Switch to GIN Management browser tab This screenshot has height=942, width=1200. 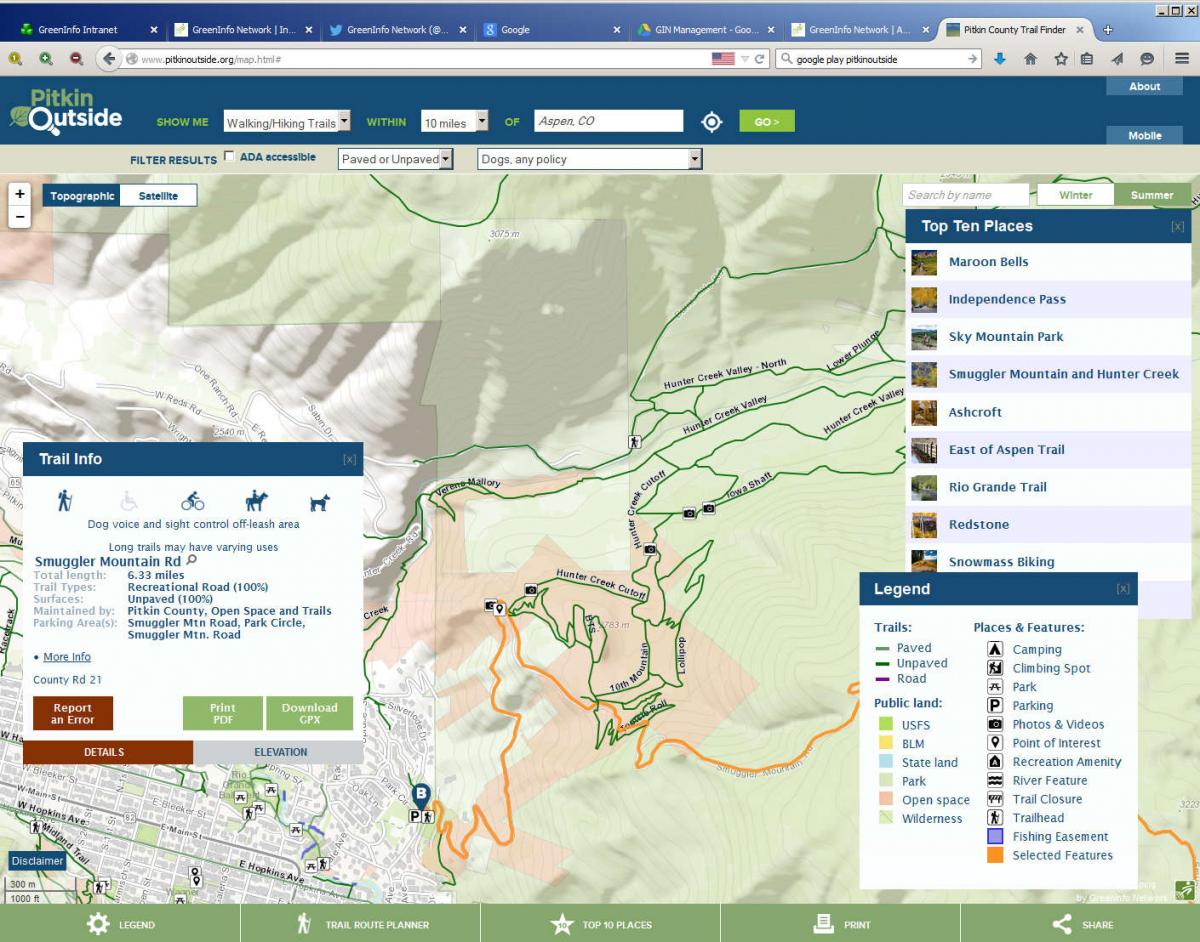707,30
